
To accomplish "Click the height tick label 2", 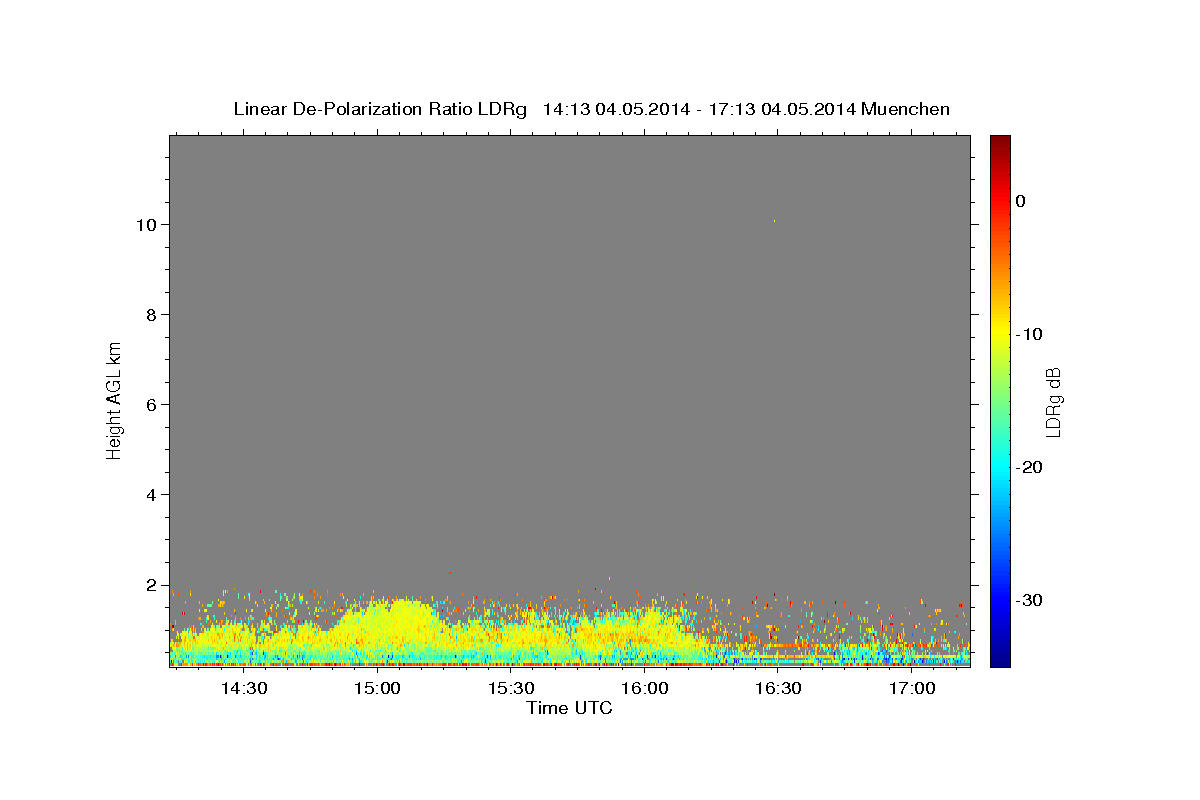I will click(x=149, y=585).
